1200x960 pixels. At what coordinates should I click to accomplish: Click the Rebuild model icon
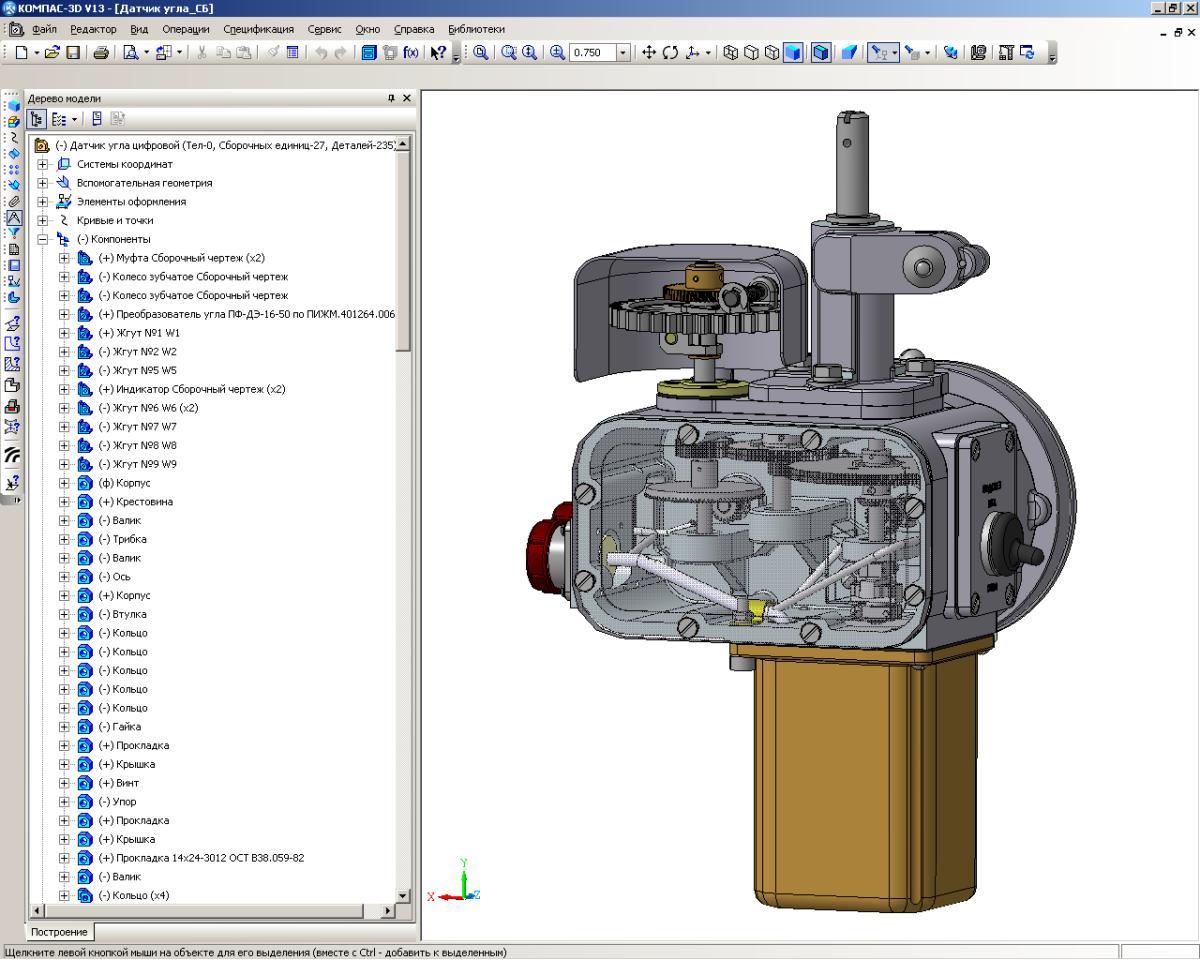point(950,53)
